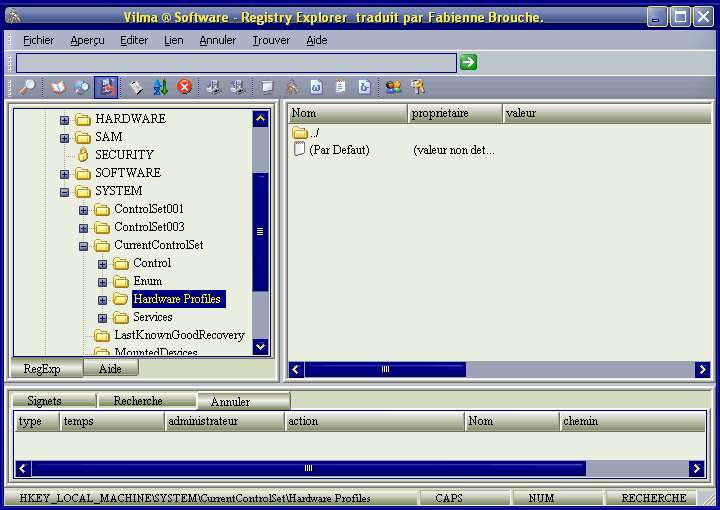
Task: Switch to the Recherche tab
Action: 146,401
